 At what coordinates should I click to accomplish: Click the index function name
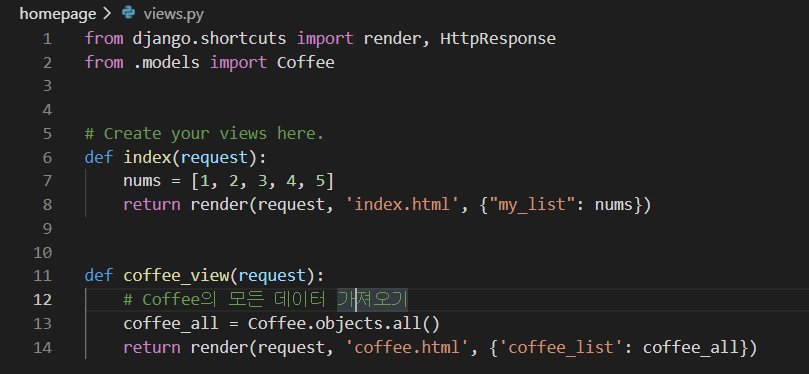148,157
